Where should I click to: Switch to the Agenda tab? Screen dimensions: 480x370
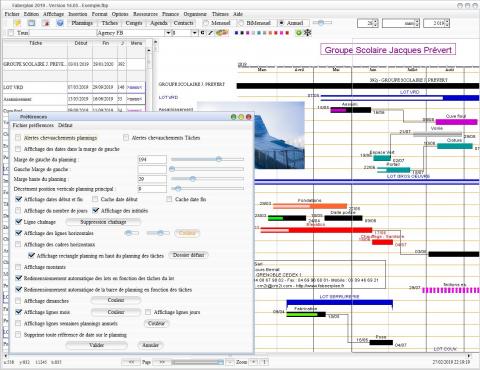point(159,23)
